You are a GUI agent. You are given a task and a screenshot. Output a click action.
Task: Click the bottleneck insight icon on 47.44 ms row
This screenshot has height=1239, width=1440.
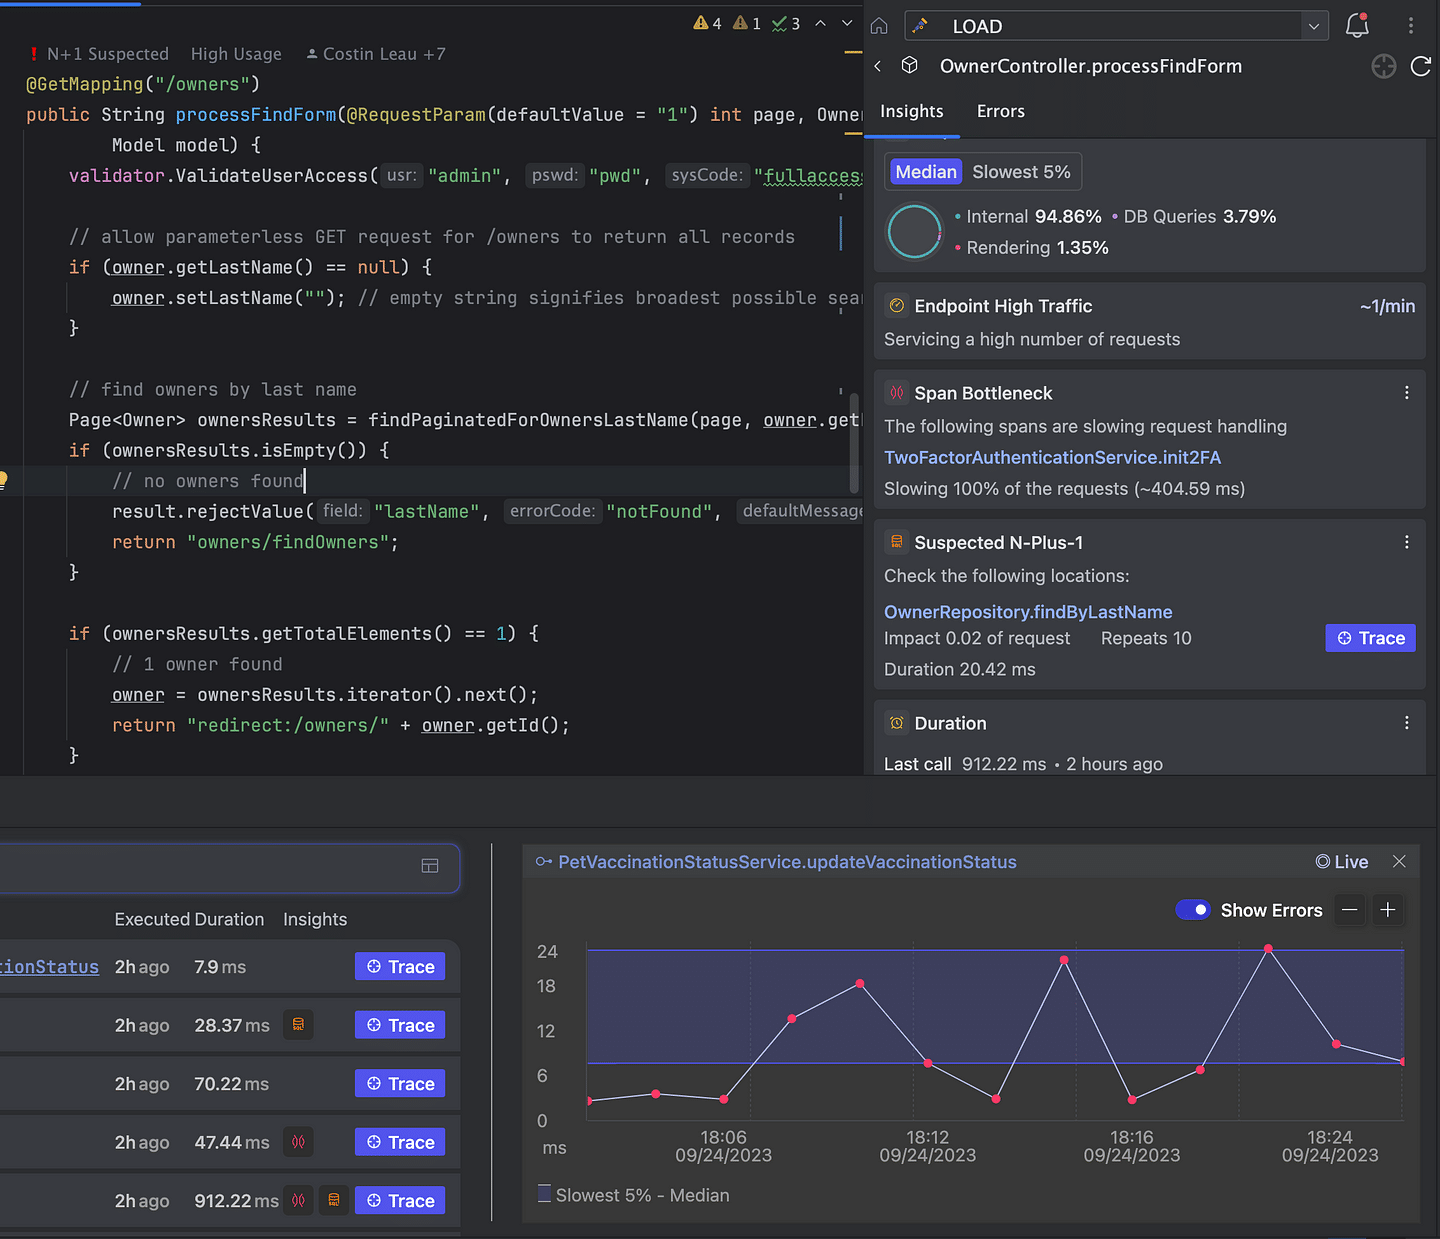pyautogui.click(x=298, y=1142)
